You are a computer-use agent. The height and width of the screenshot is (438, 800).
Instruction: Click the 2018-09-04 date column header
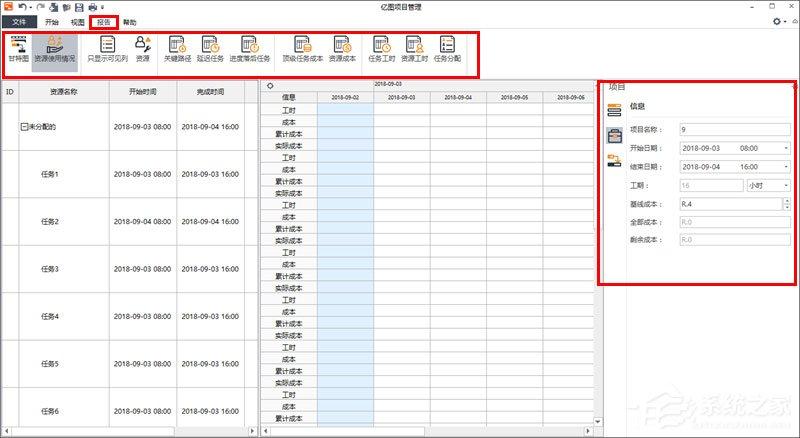[458, 97]
